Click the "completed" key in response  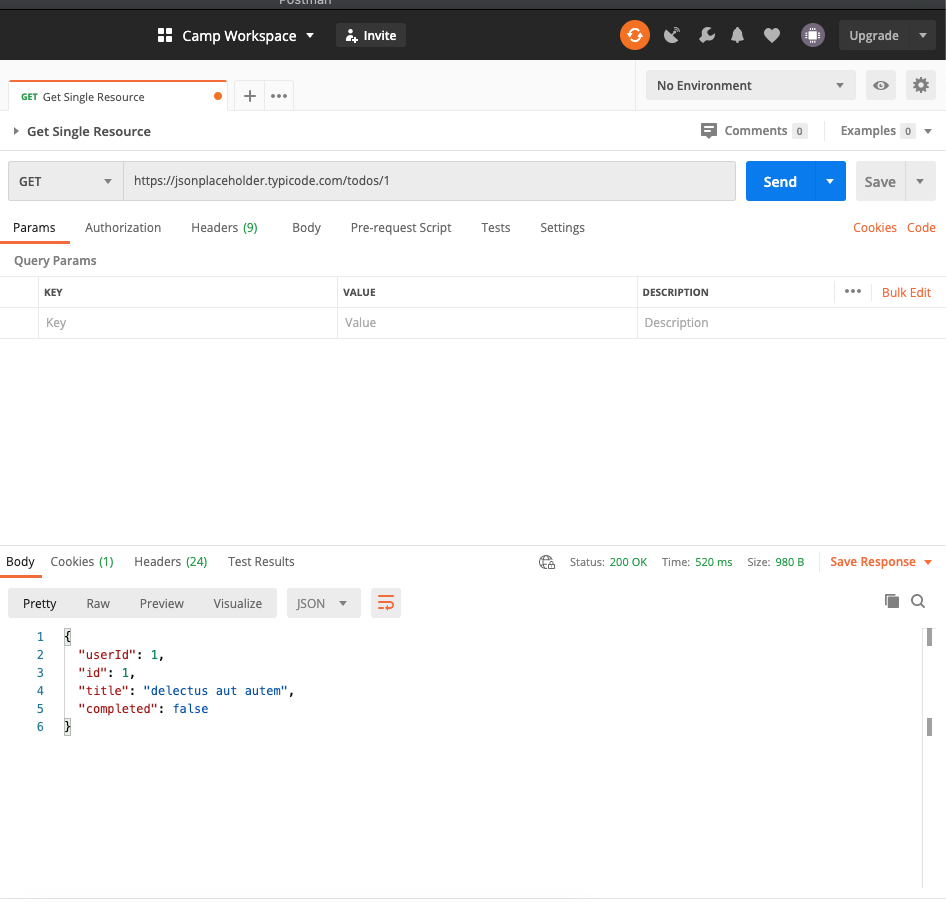click(x=118, y=709)
